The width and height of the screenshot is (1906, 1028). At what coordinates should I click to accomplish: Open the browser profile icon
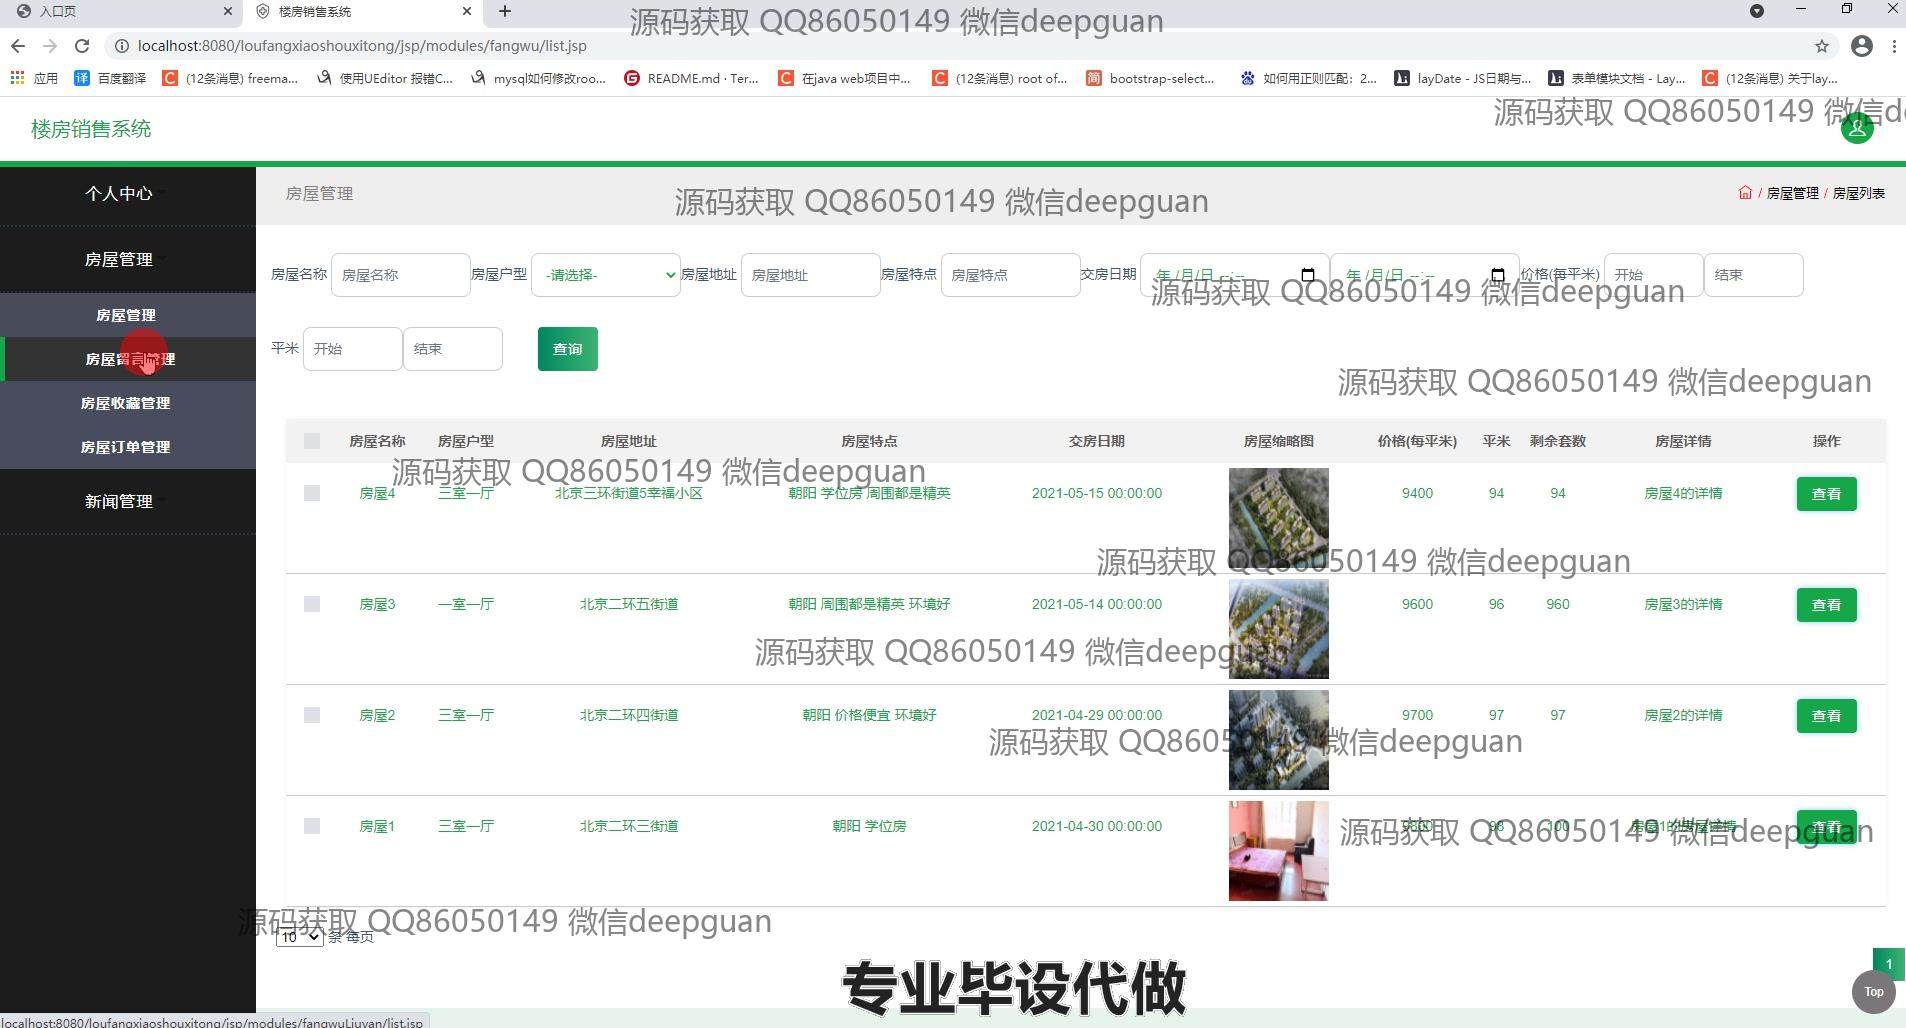(x=1861, y=46)
